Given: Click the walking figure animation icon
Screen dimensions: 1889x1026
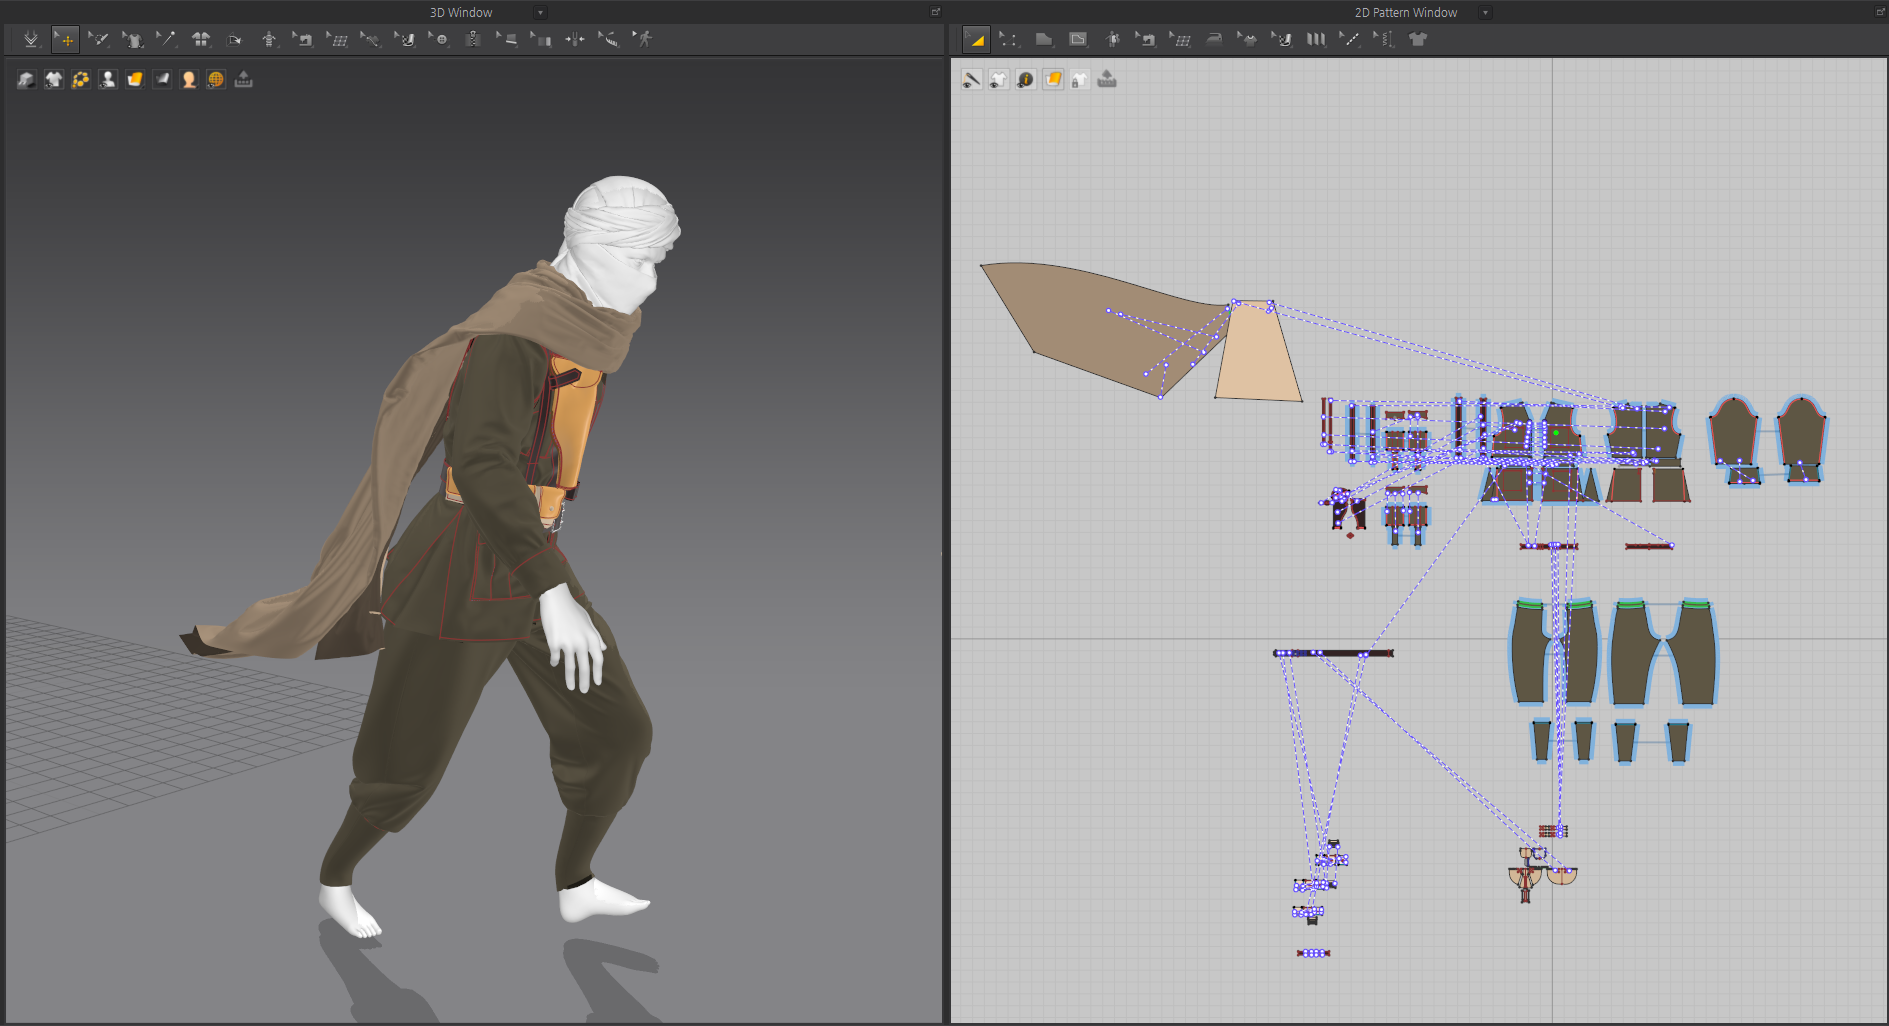Looking at the screenshot, I should [x=643, y=39].
